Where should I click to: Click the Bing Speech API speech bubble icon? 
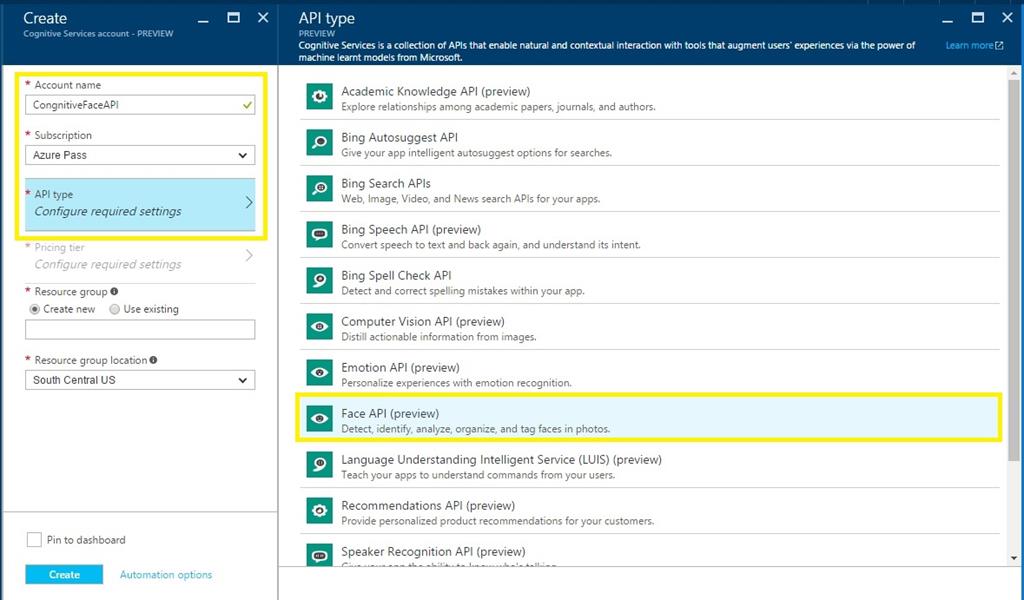click(x=319, y=235)
